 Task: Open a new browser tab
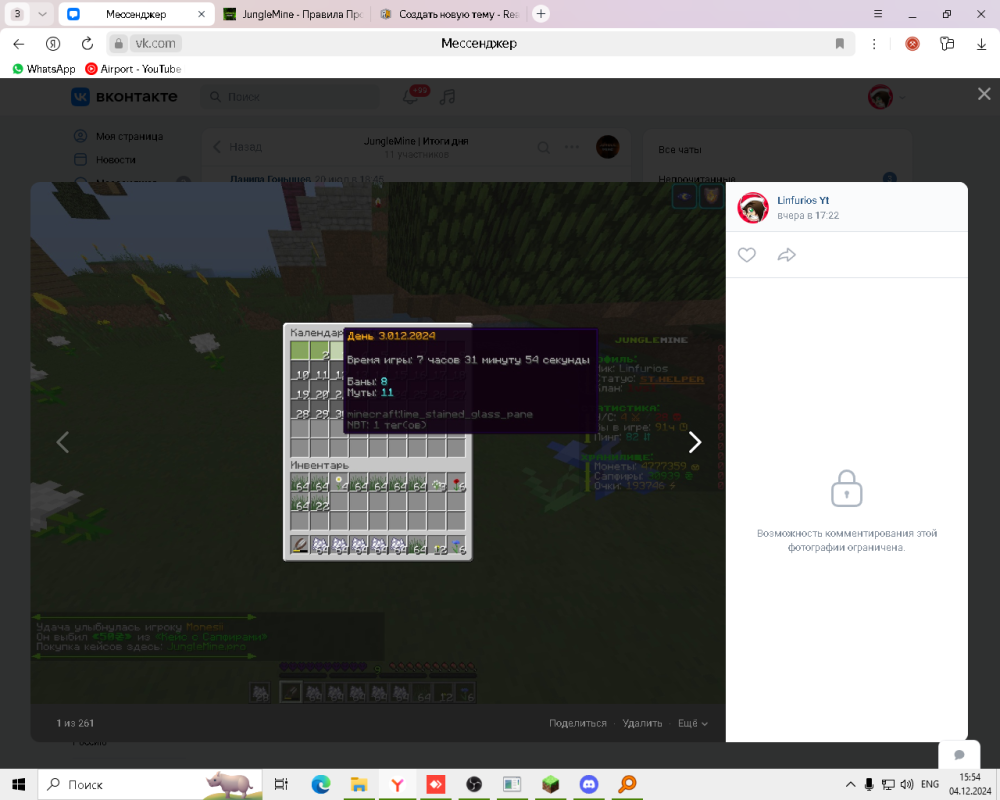pos(541,14)
